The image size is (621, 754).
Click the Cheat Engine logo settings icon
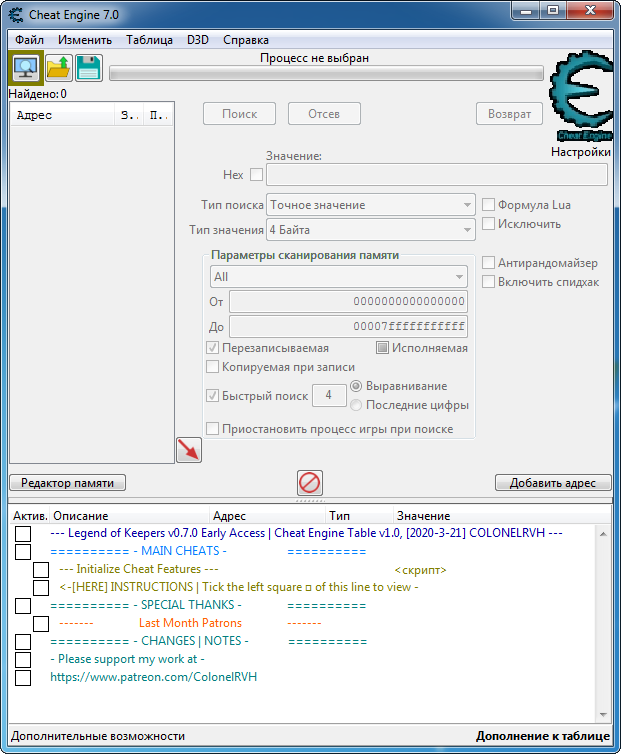pos(581,96)
